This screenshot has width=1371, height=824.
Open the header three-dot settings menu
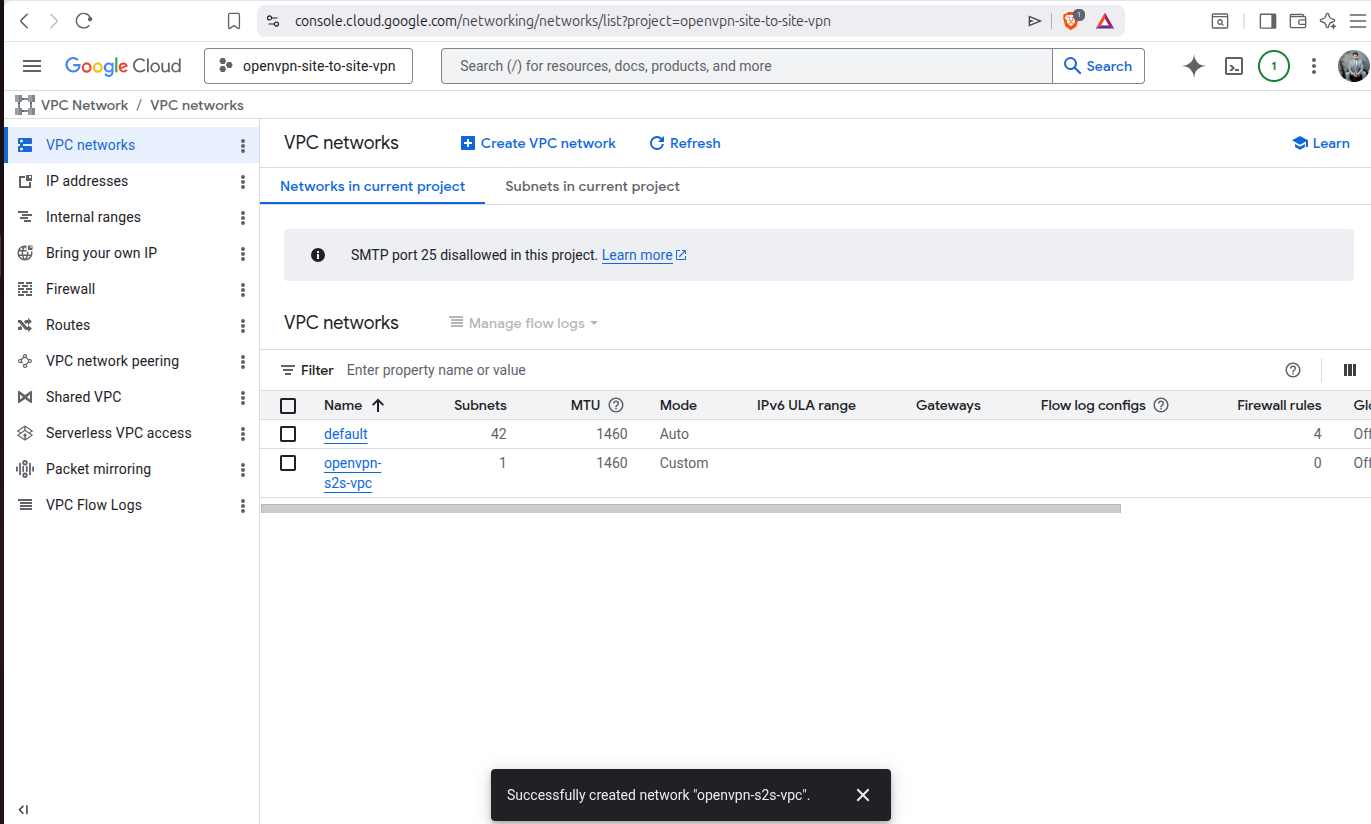pyautogui.click(x=1314, y=66)
